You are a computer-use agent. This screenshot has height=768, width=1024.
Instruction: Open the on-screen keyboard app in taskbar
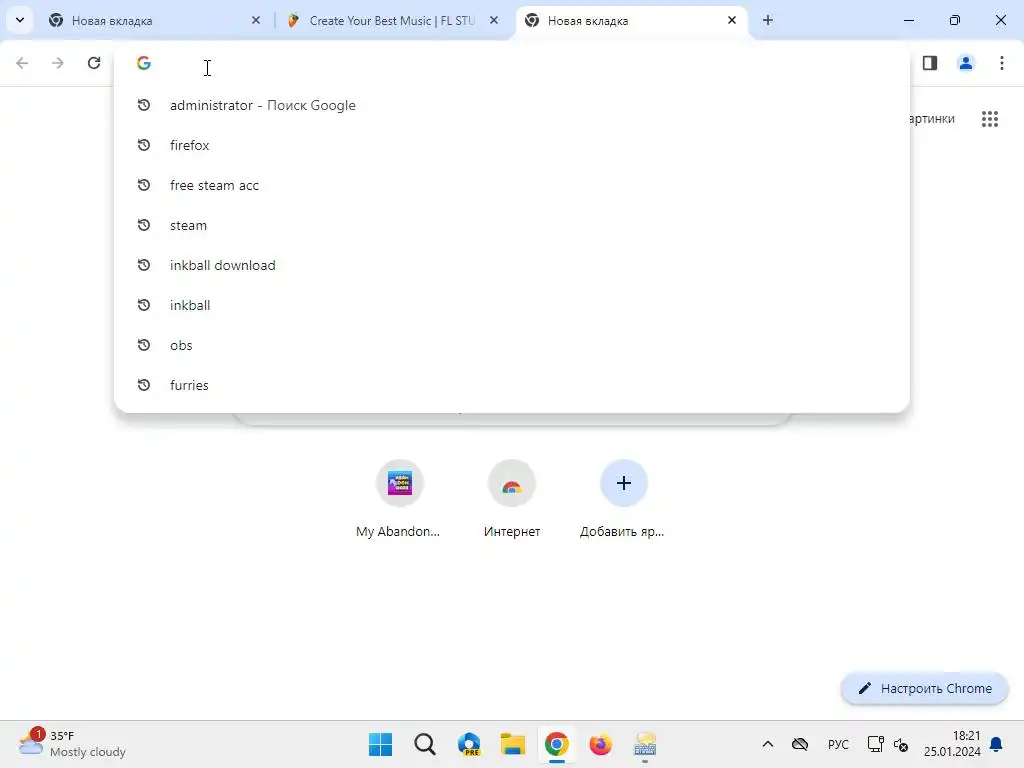click(645, 744)
